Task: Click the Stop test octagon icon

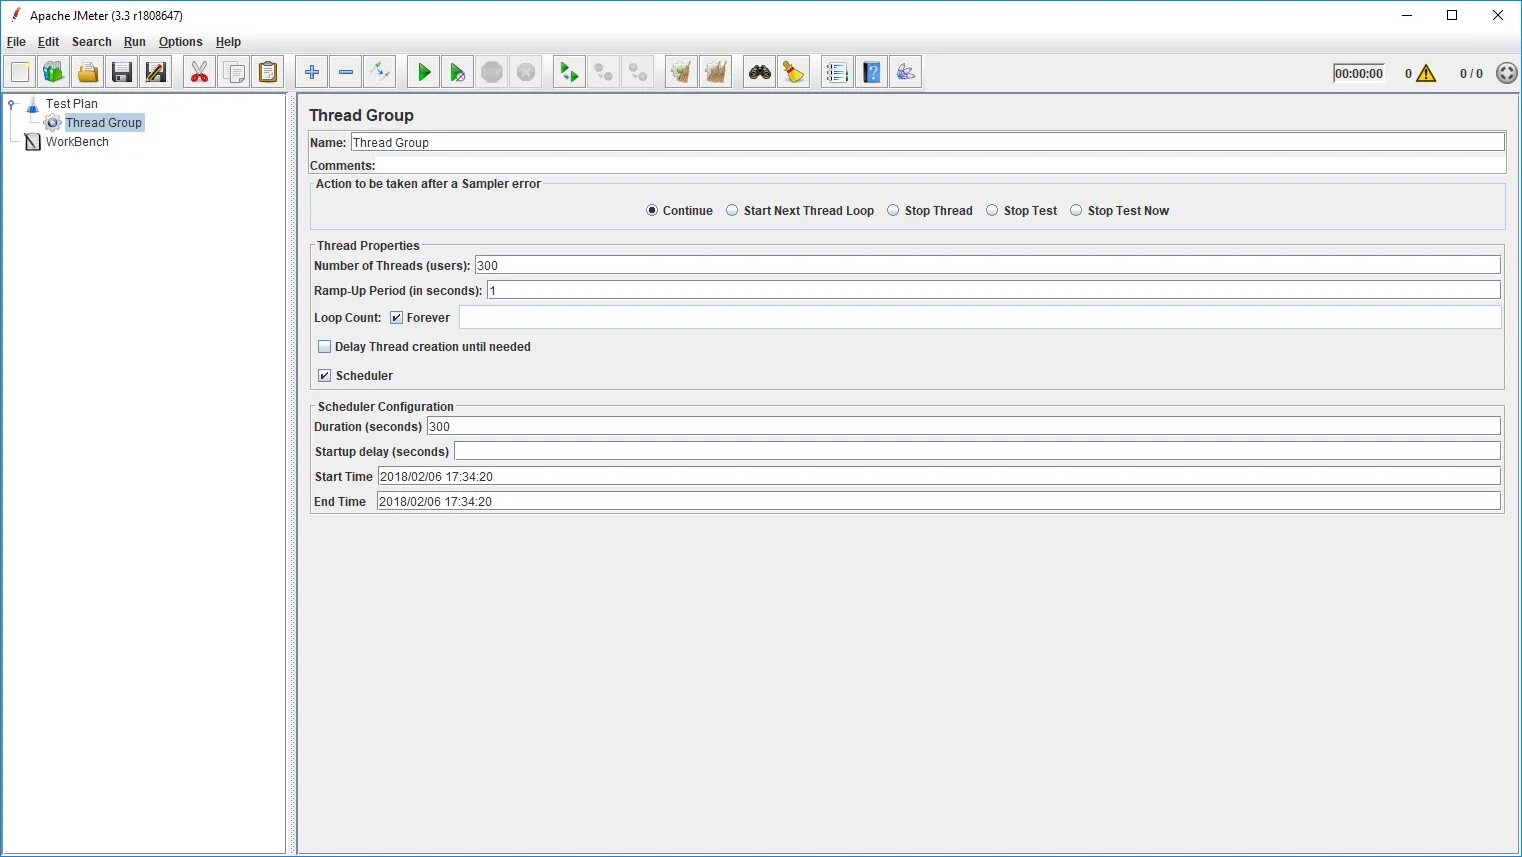Action: 492,72
